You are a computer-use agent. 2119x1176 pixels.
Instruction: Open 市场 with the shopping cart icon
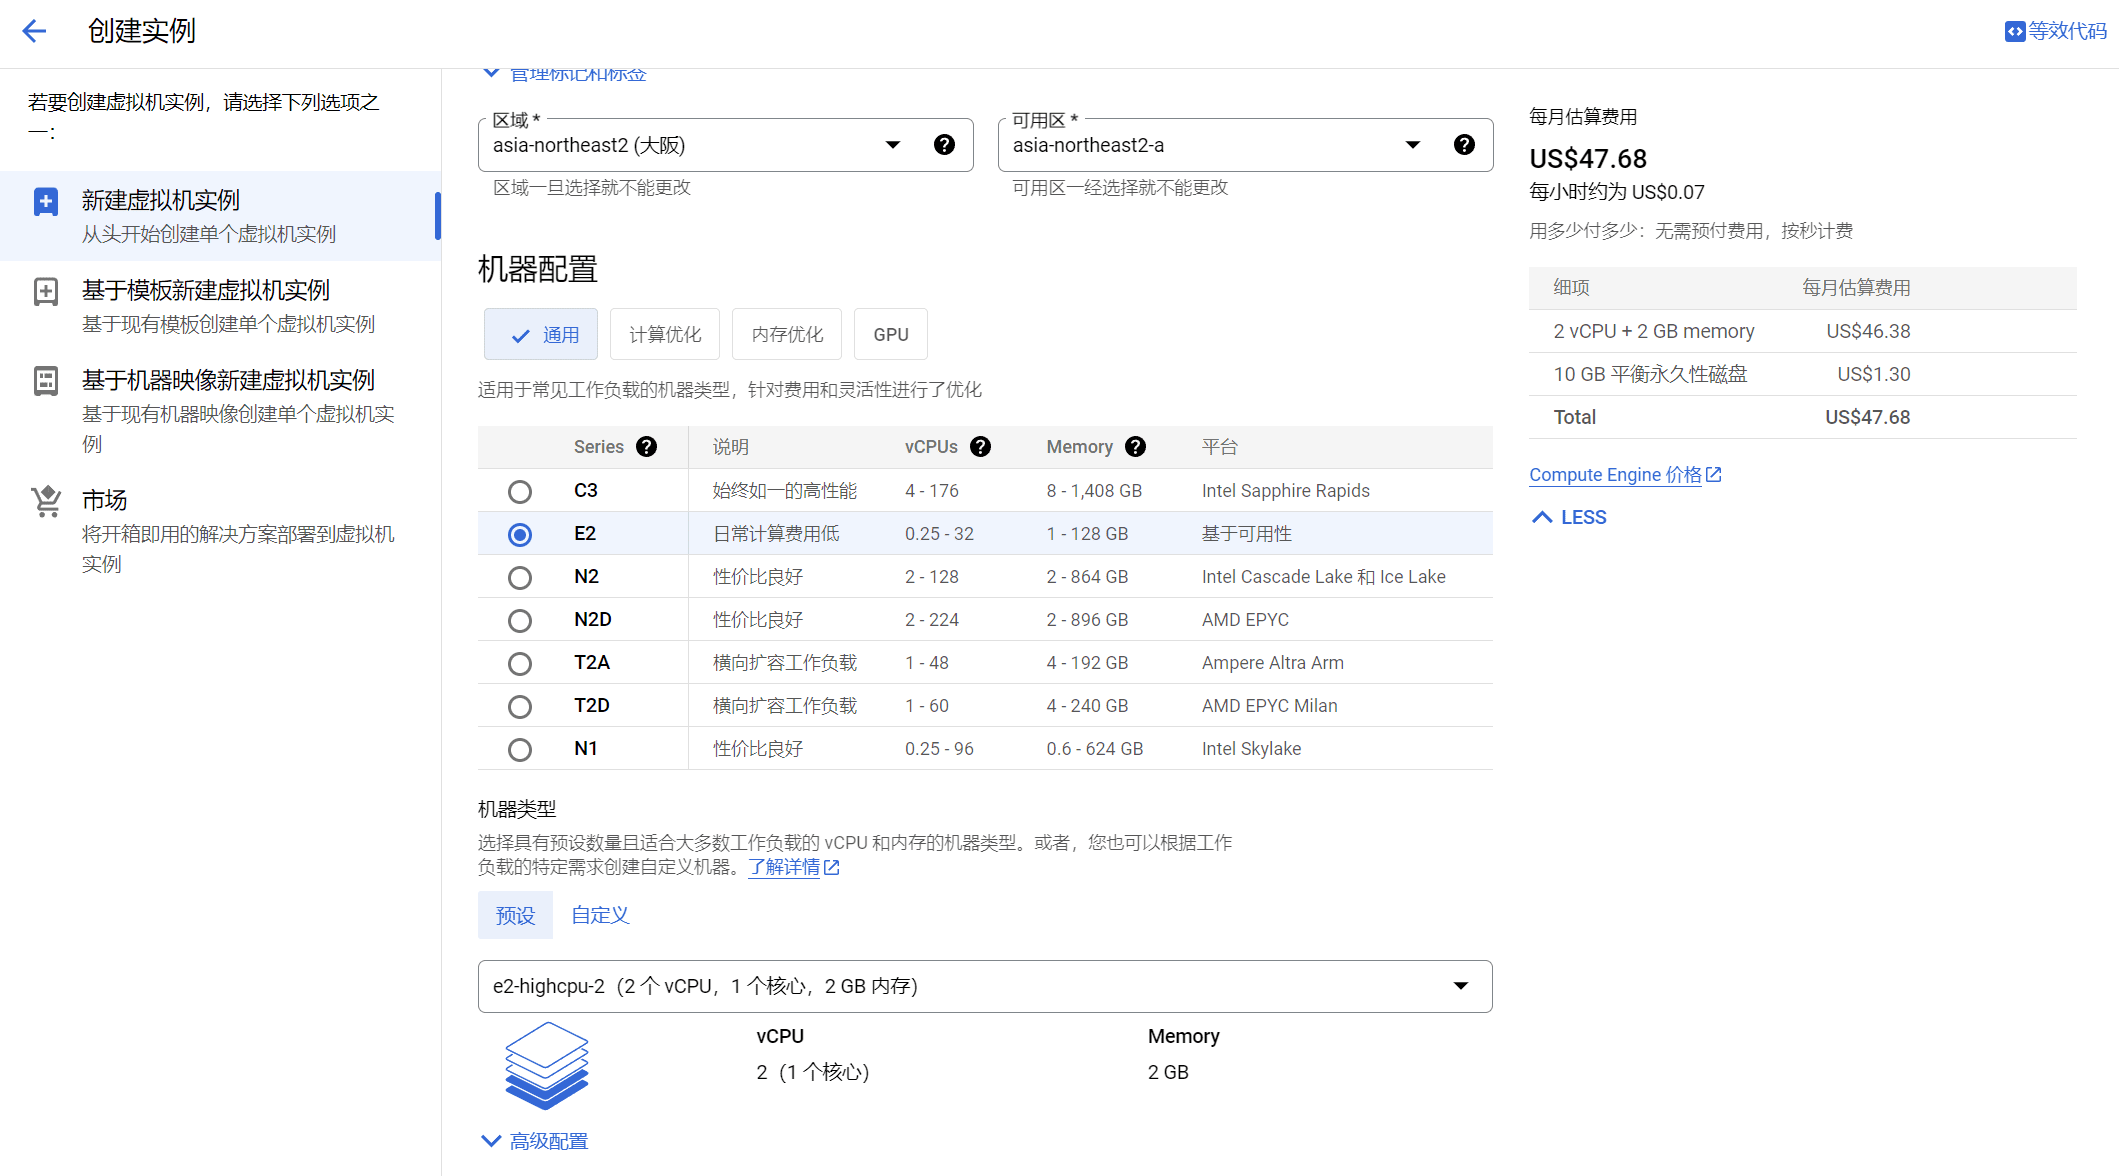click(x=107, y=500)
